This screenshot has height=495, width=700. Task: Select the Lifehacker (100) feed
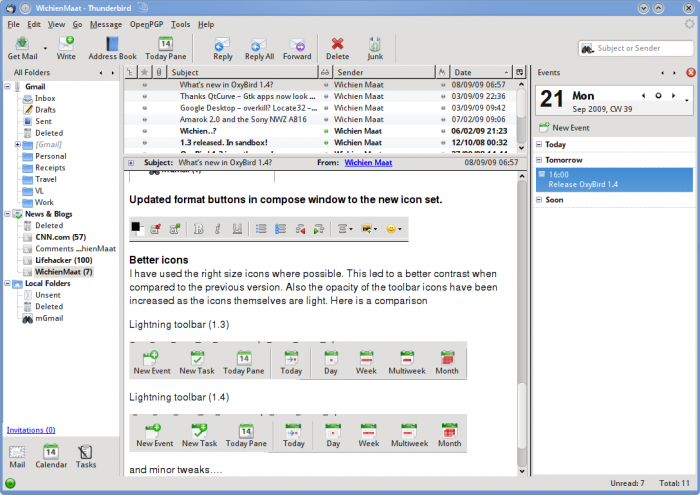[63, 260]
